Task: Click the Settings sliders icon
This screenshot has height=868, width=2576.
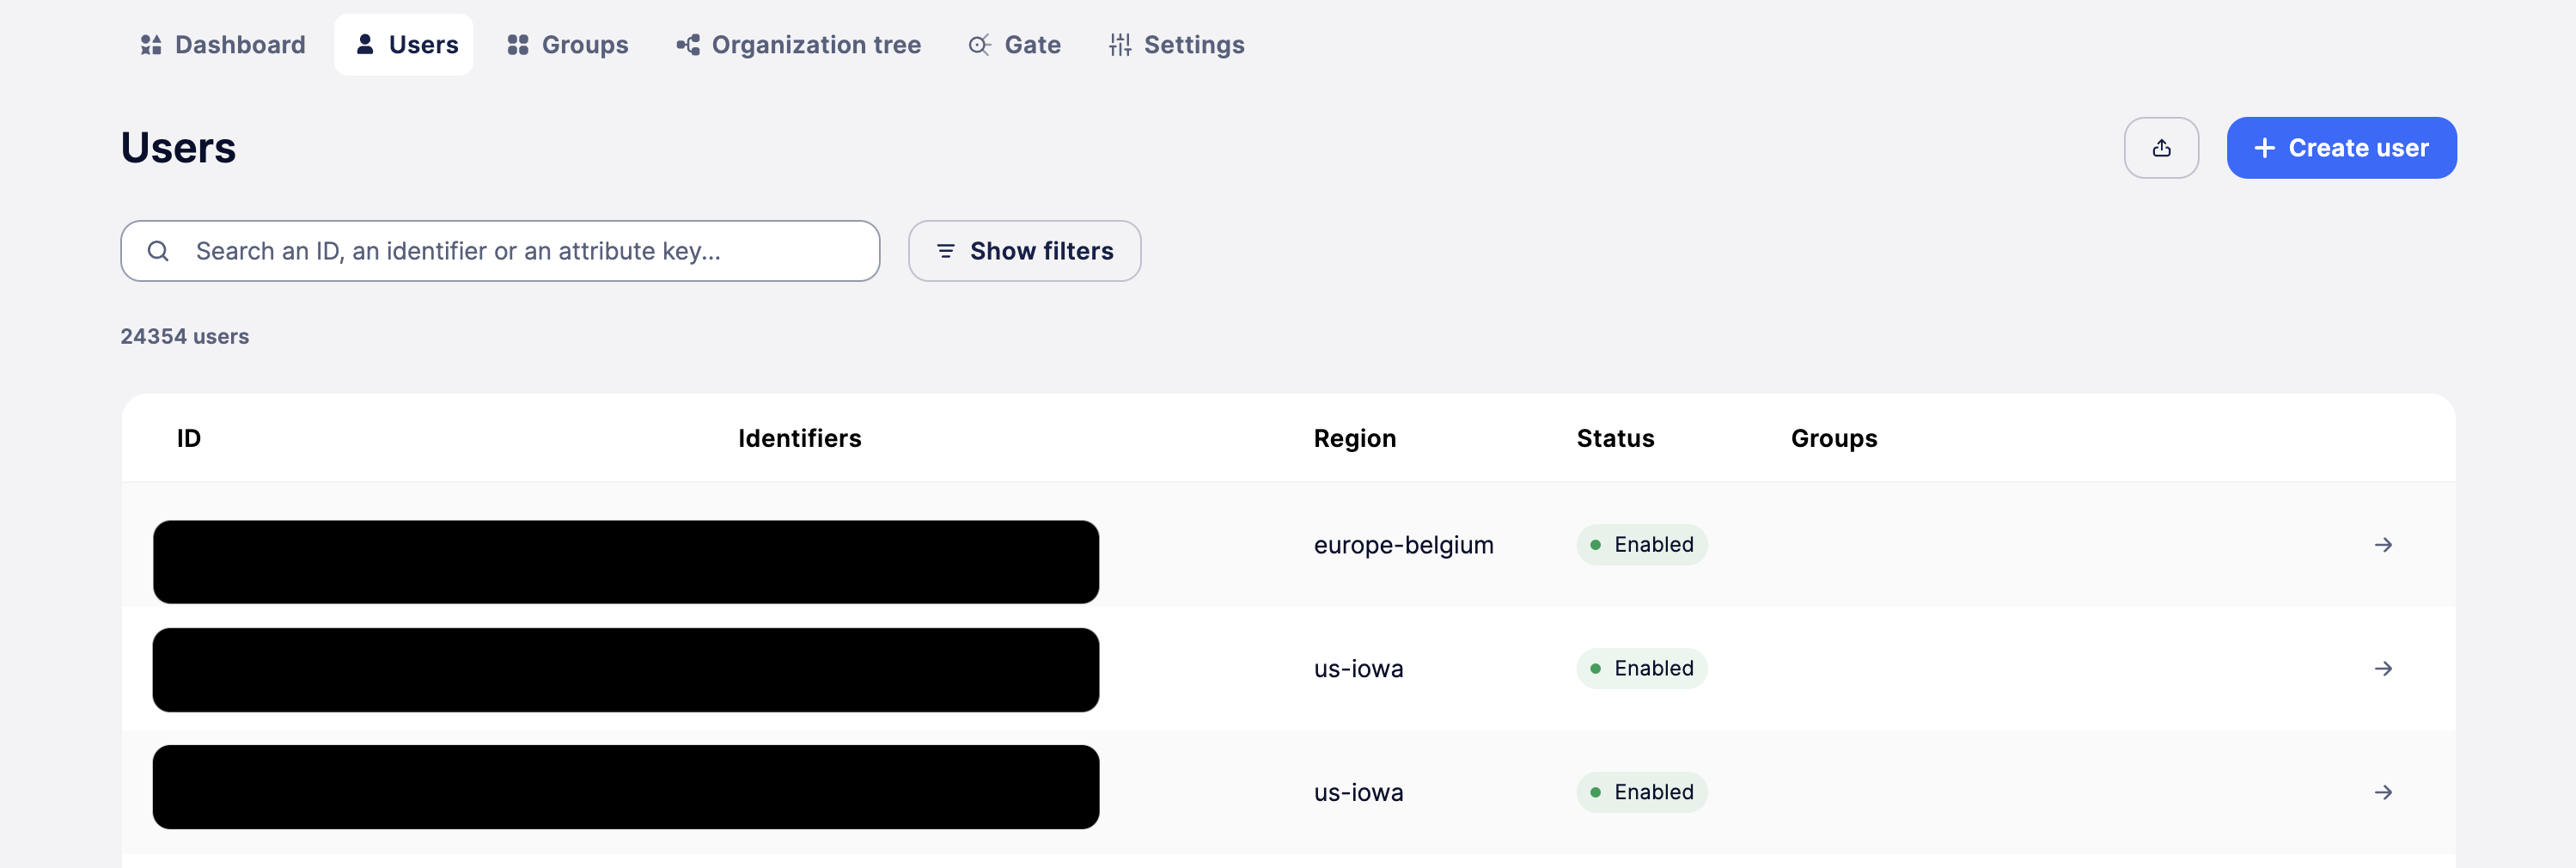Action: pyautogui.click(x=1119, y=45)
